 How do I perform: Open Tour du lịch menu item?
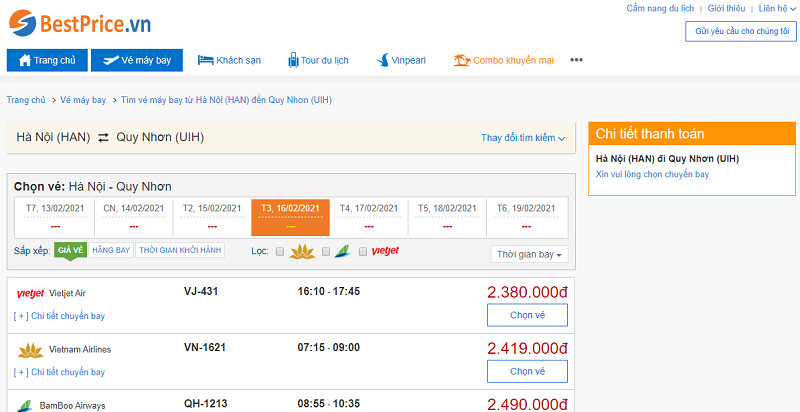click(318, 60)
